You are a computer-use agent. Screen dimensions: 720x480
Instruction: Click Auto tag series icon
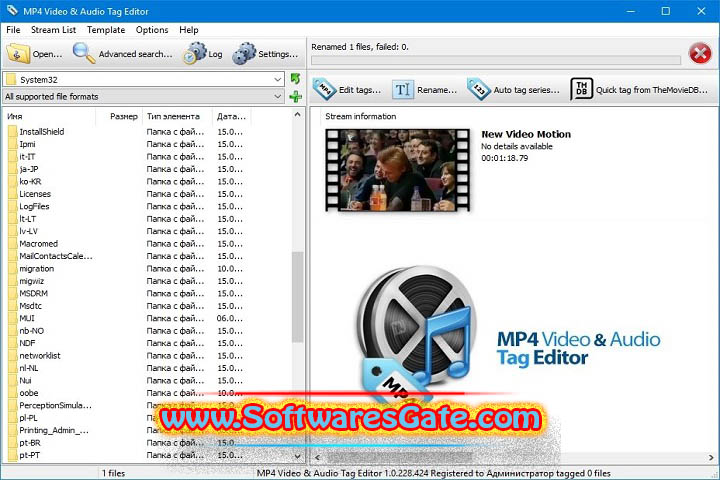[x=479, y=89]
